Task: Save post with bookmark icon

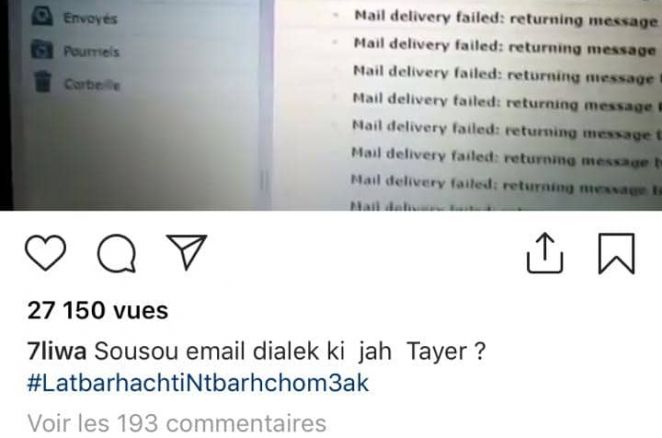Action: (616, 253)
